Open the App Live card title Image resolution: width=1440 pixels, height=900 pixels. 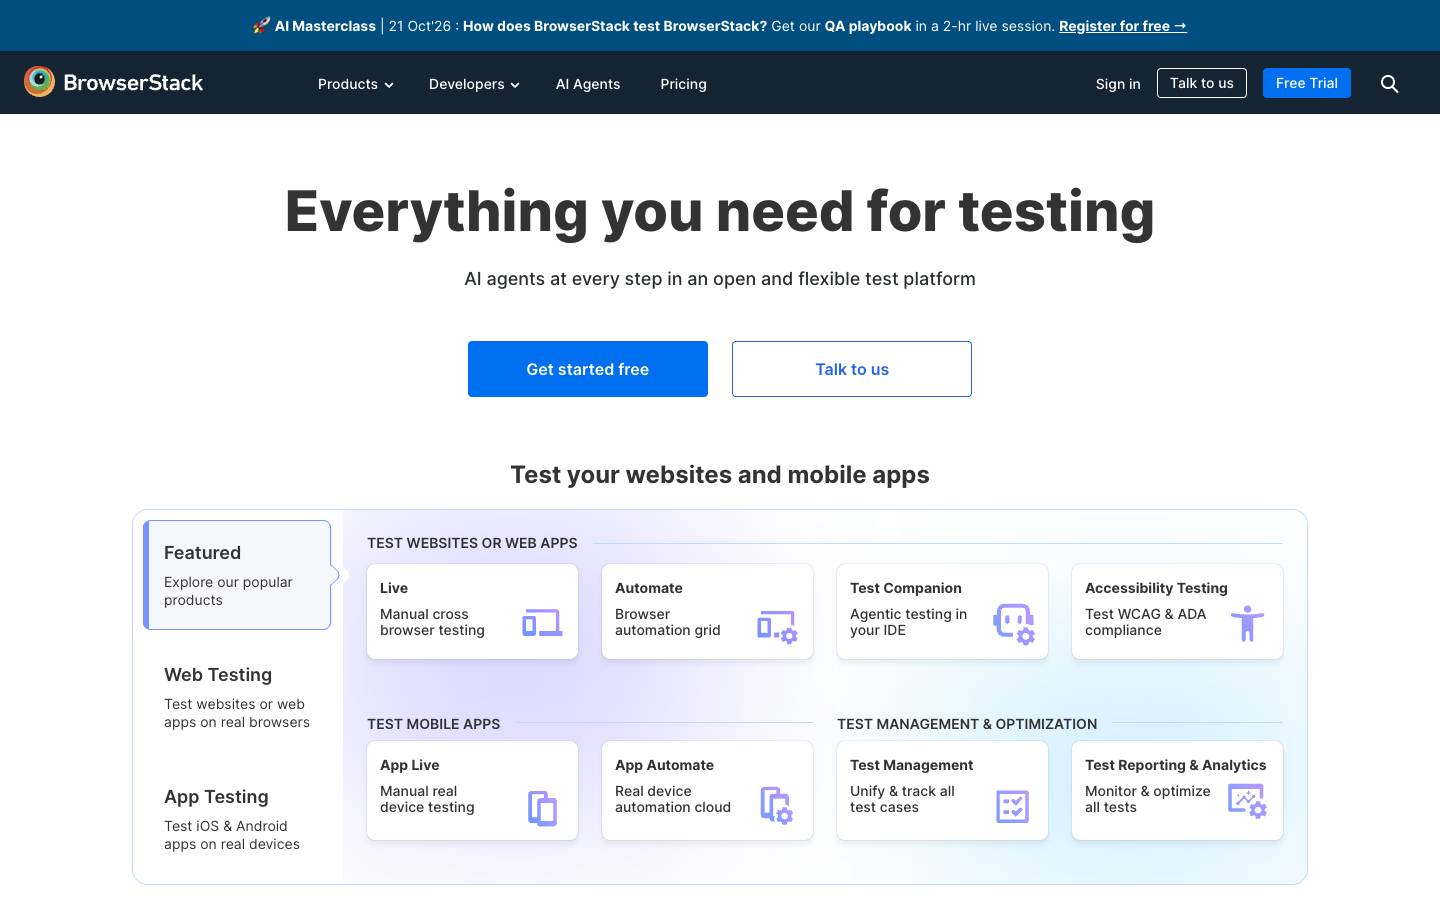[x=410, y=765]
